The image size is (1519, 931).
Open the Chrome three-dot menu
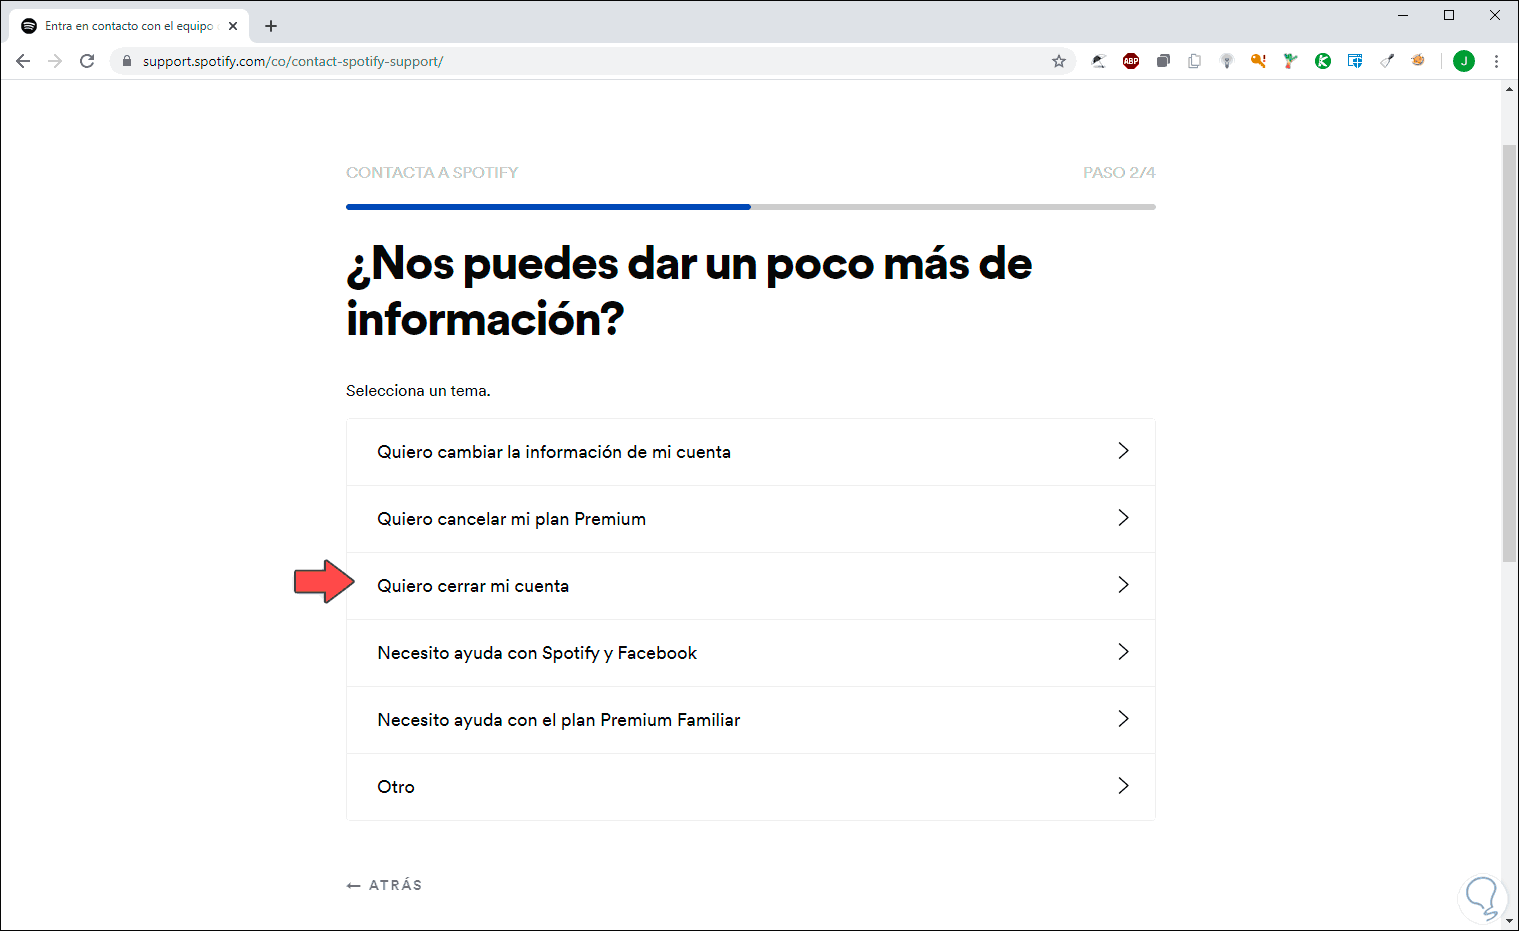pos(1496,61)
